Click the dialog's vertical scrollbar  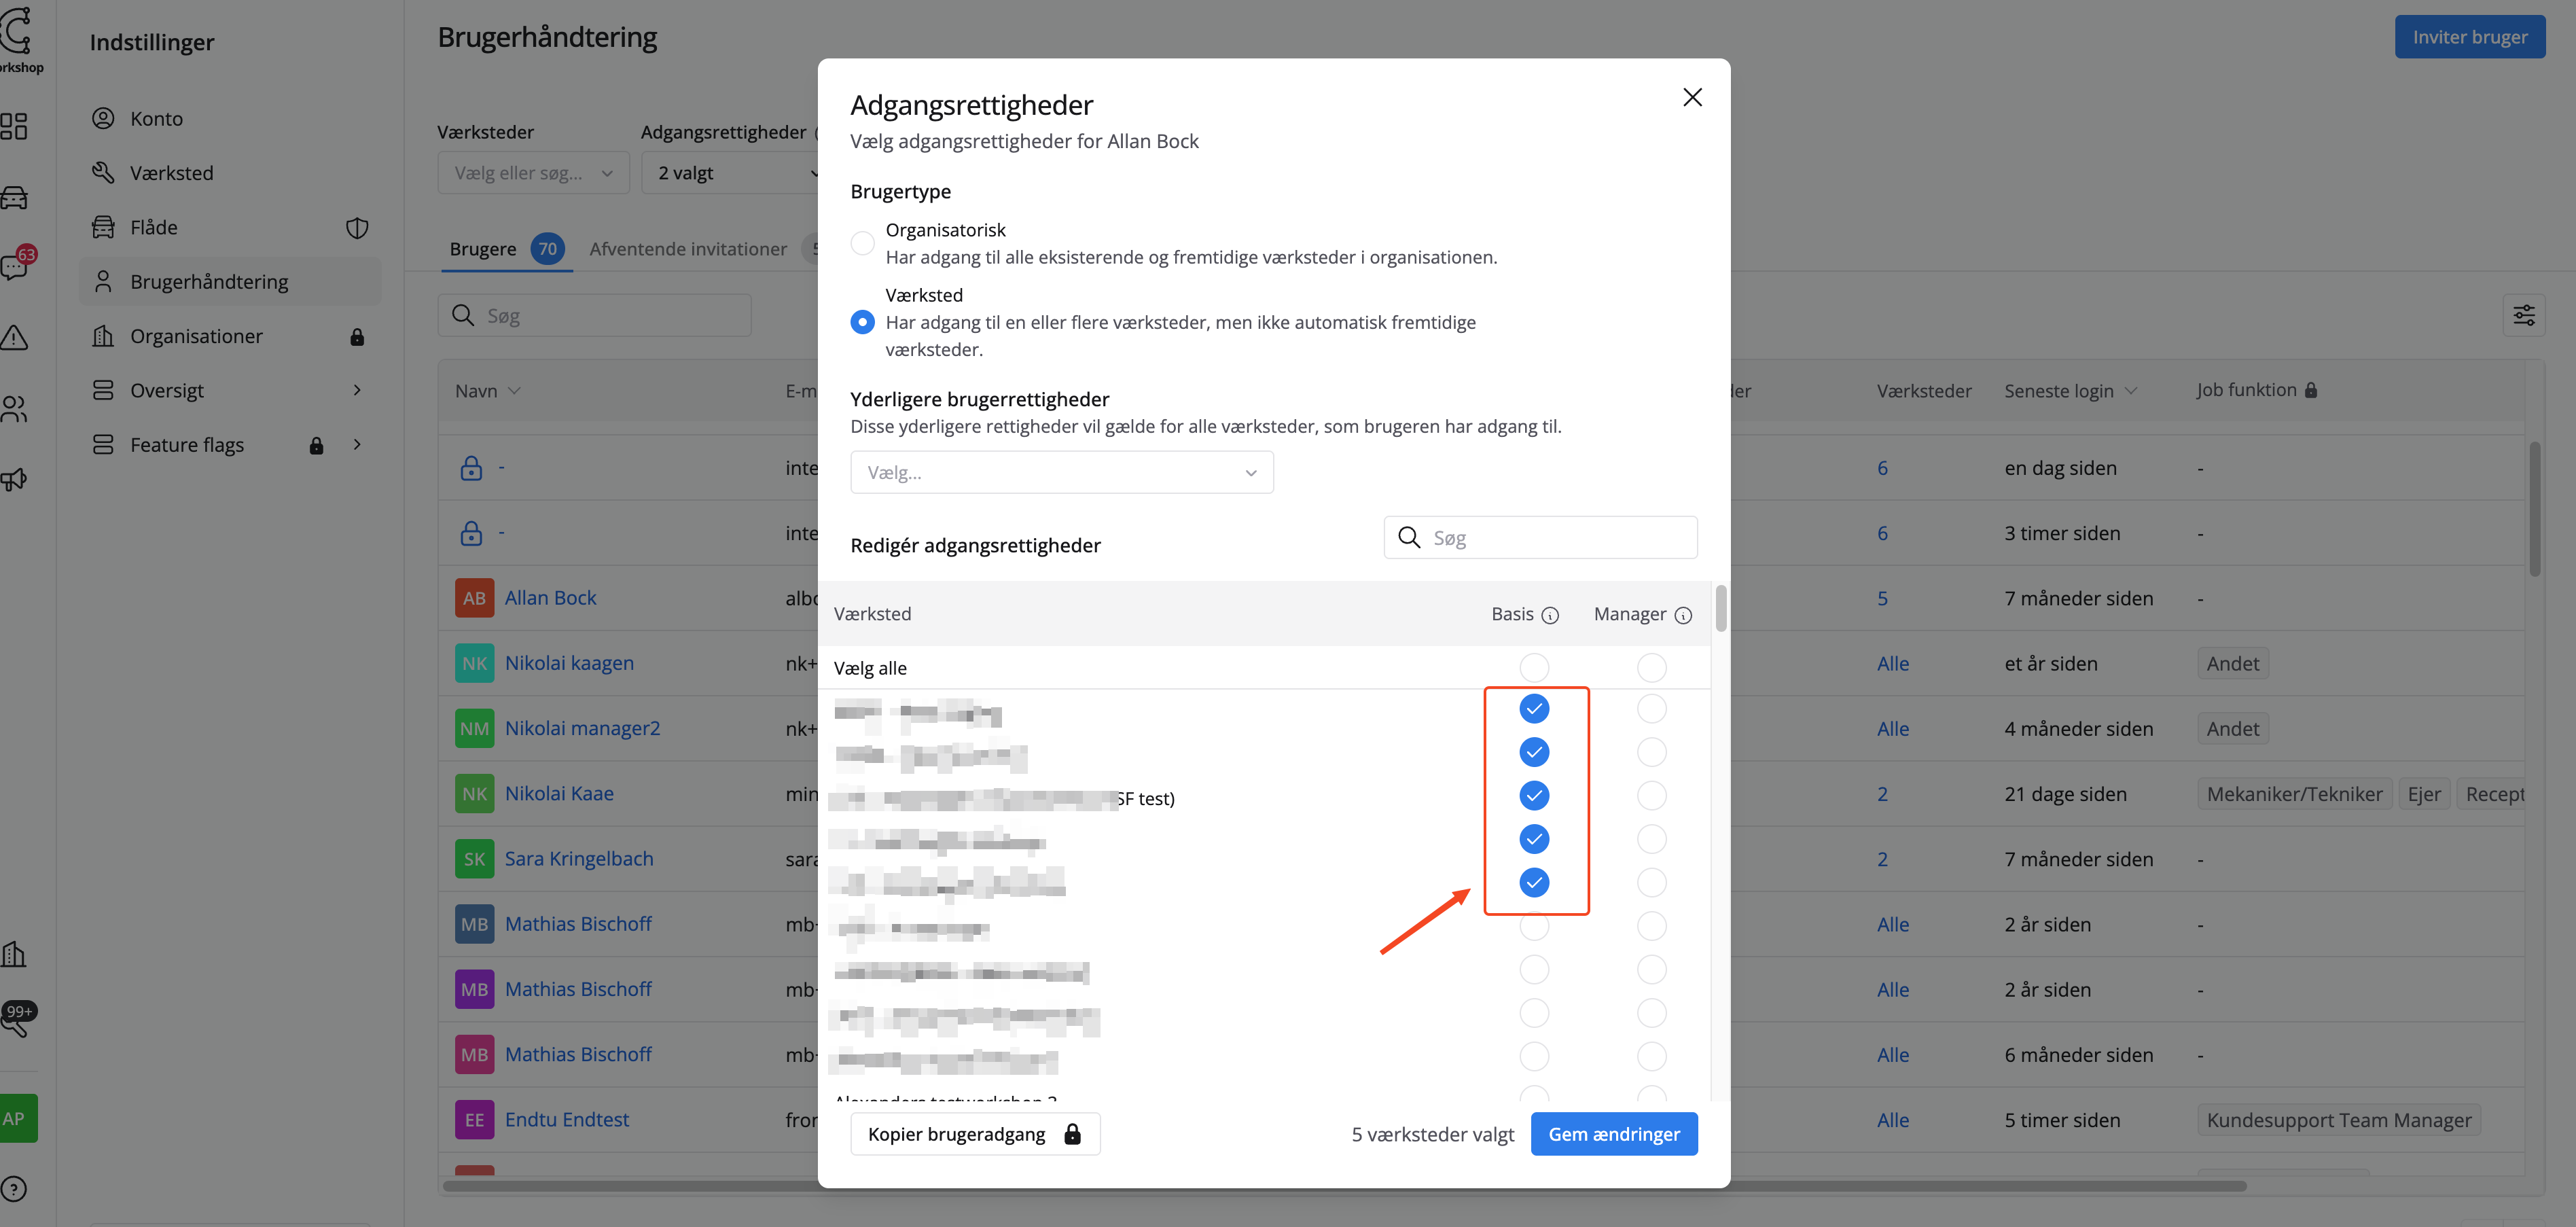tap(1720, 609)
